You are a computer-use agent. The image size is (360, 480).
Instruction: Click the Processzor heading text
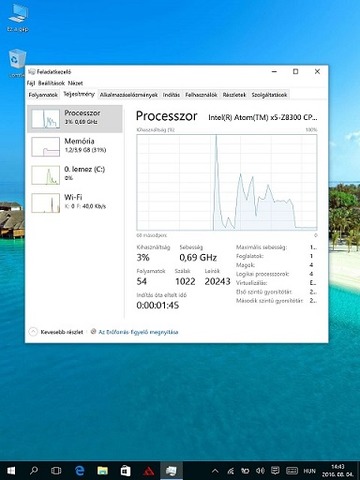point(166,116)
